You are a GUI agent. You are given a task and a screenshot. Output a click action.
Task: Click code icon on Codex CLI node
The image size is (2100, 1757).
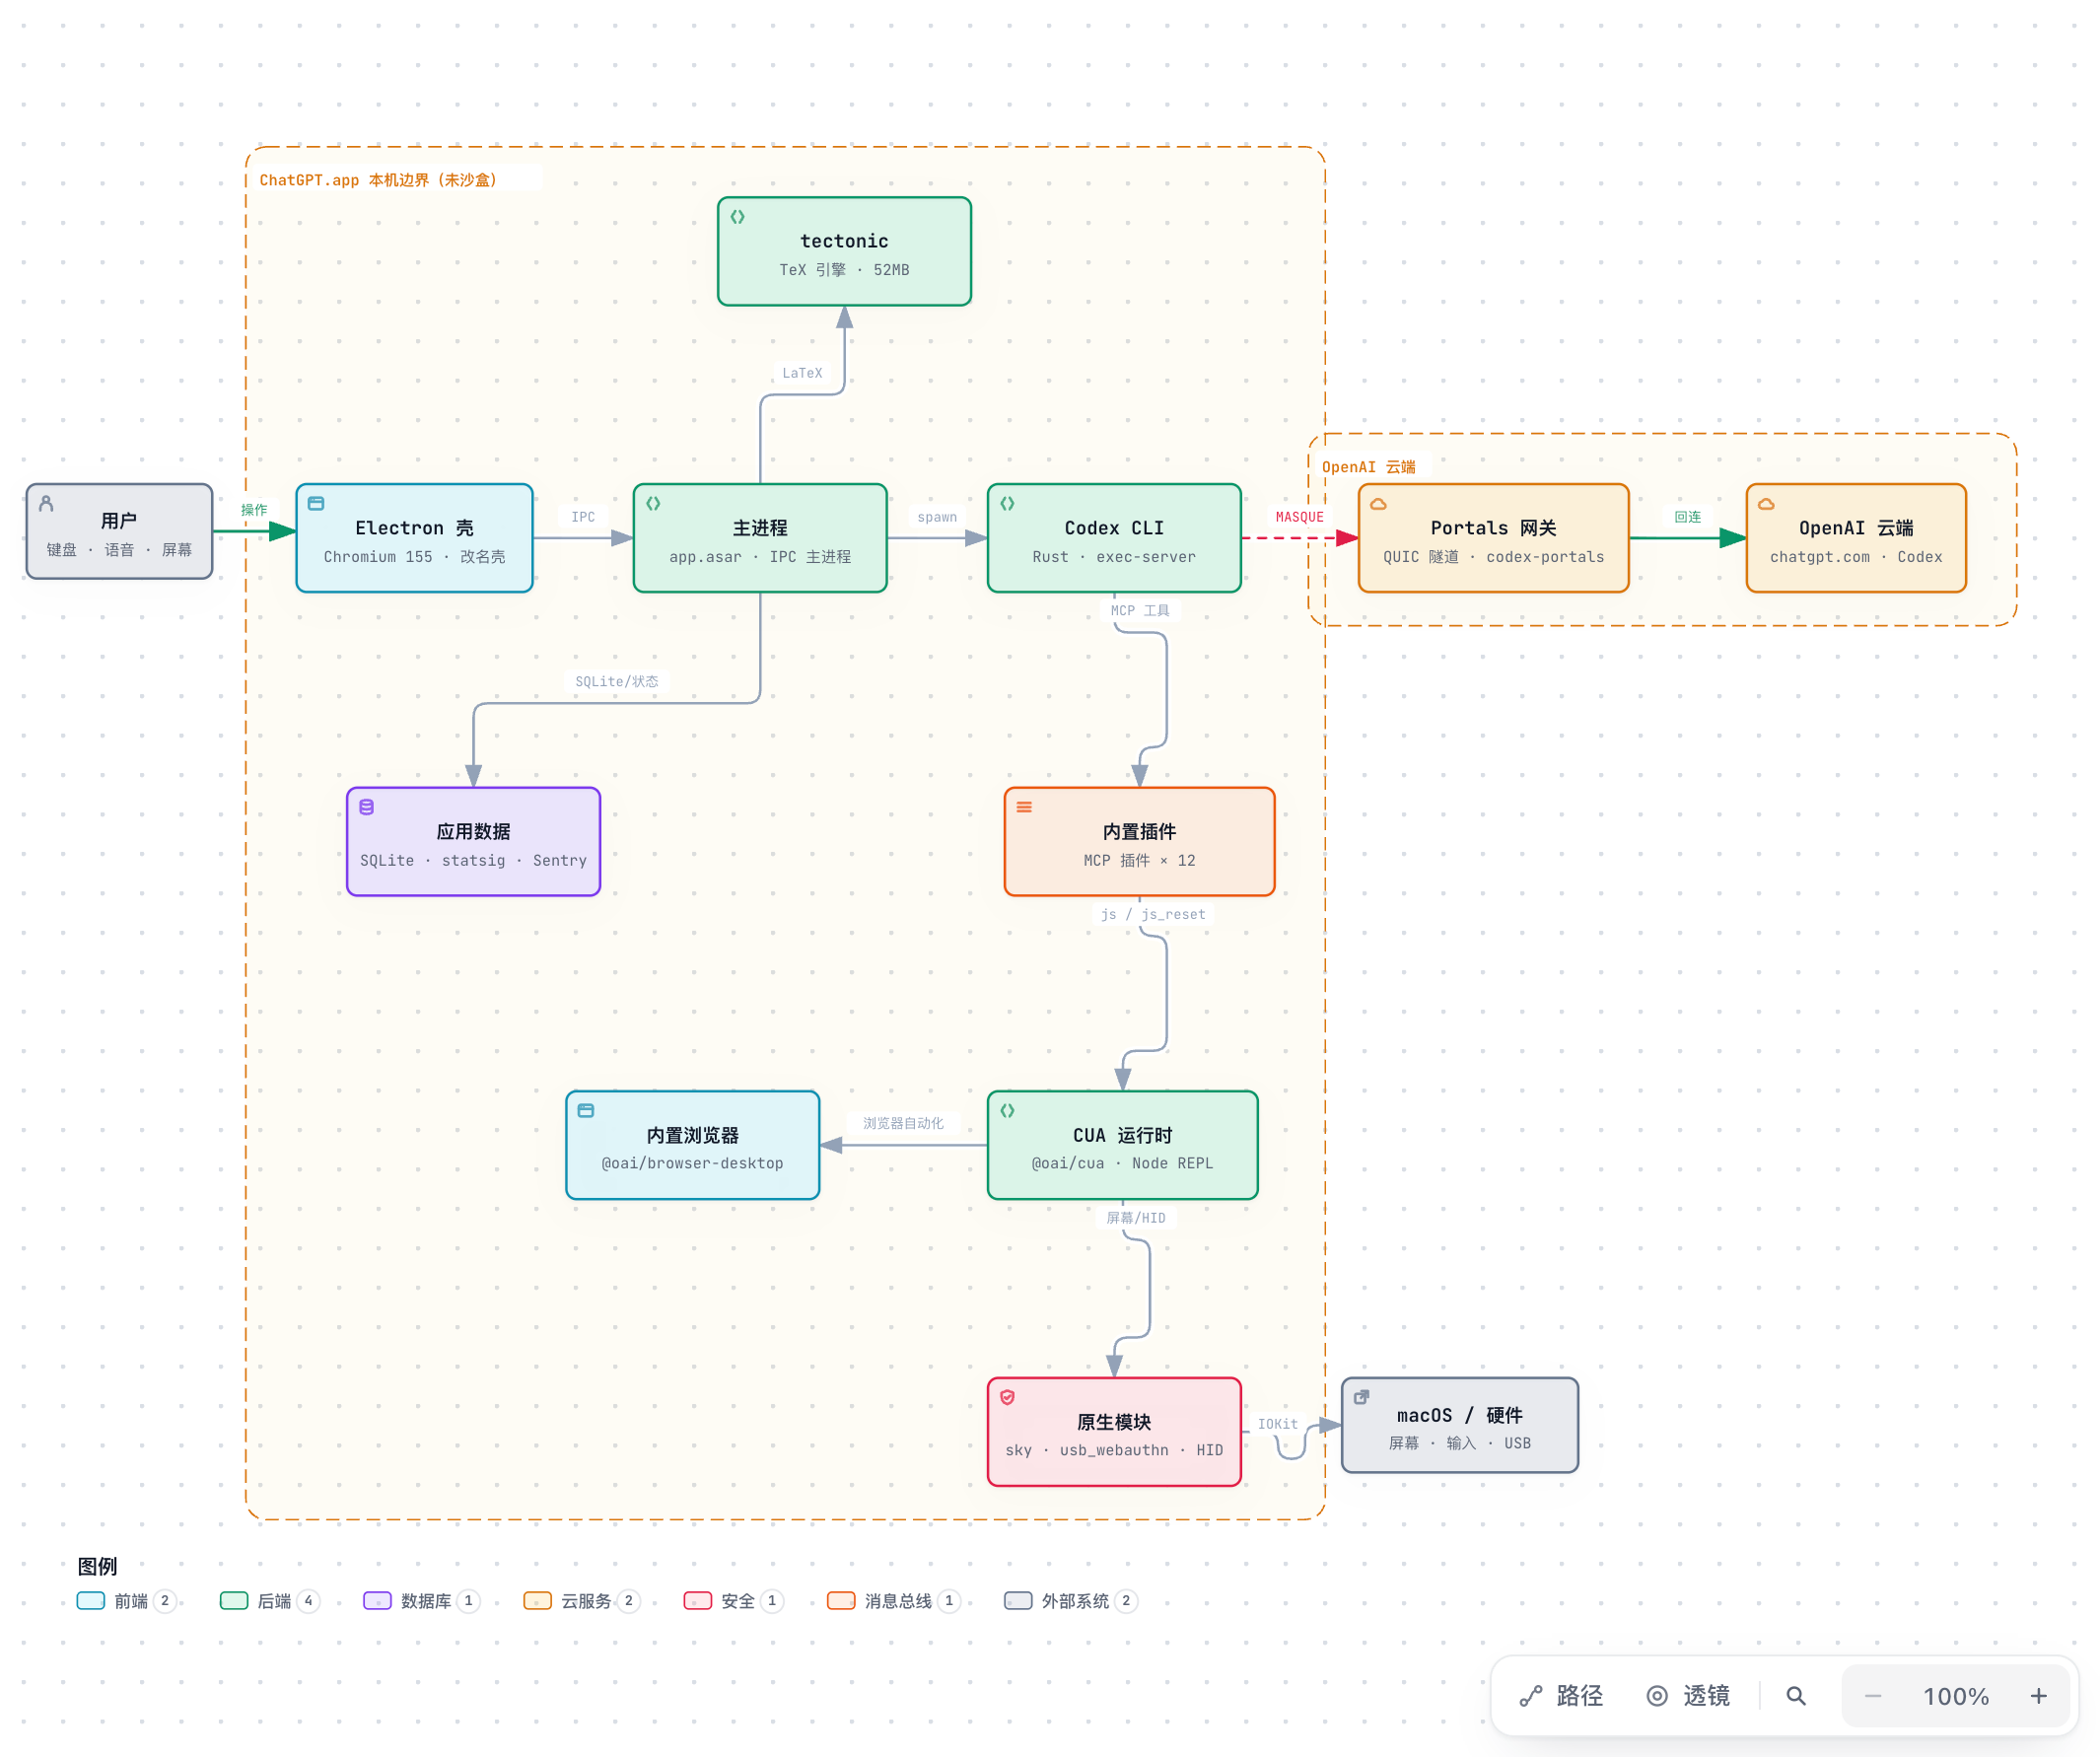click(1007, 504)
